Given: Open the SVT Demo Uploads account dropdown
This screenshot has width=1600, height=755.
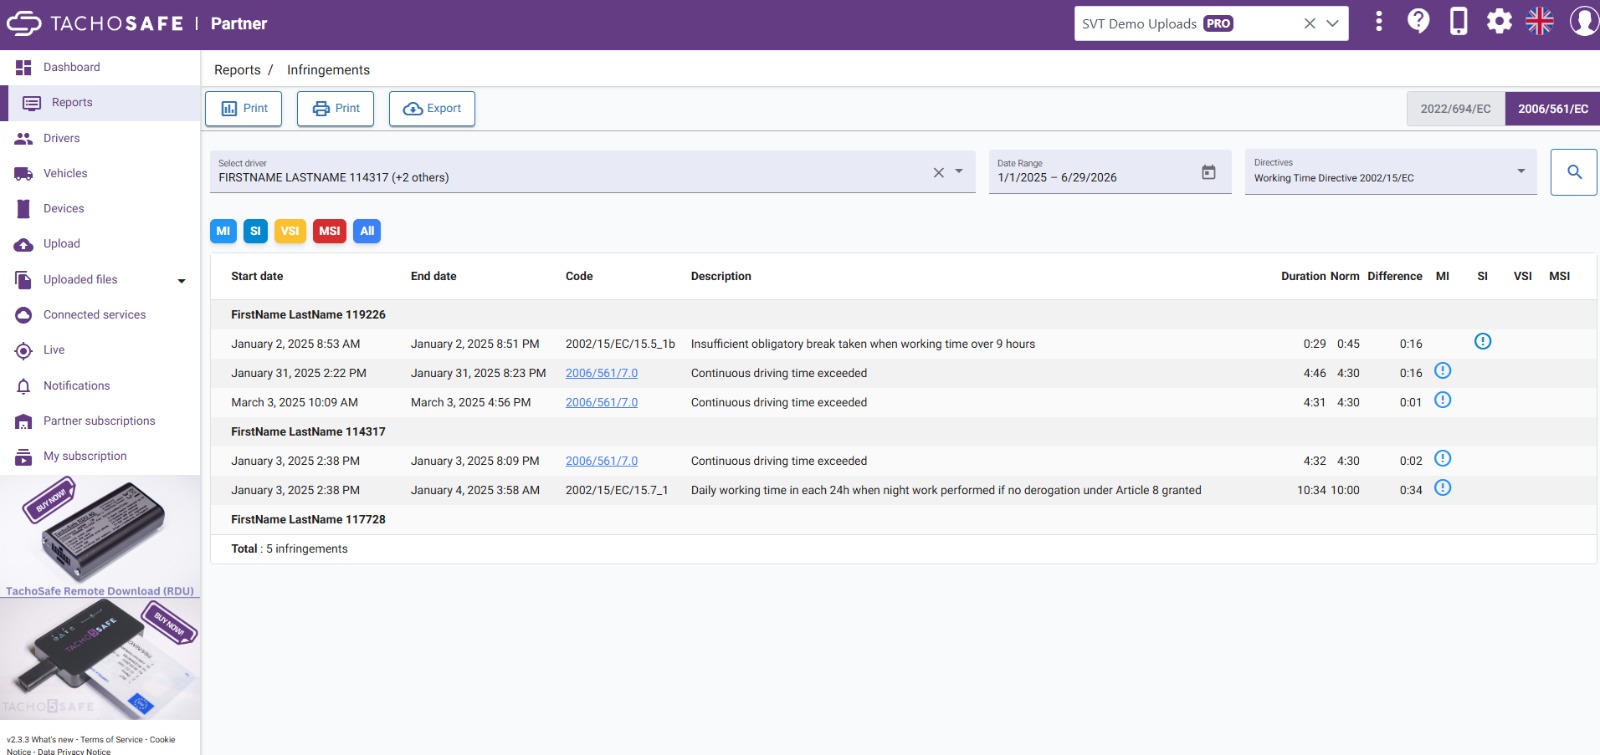Looking at the screenshot, I should (x=1332, y=23).
